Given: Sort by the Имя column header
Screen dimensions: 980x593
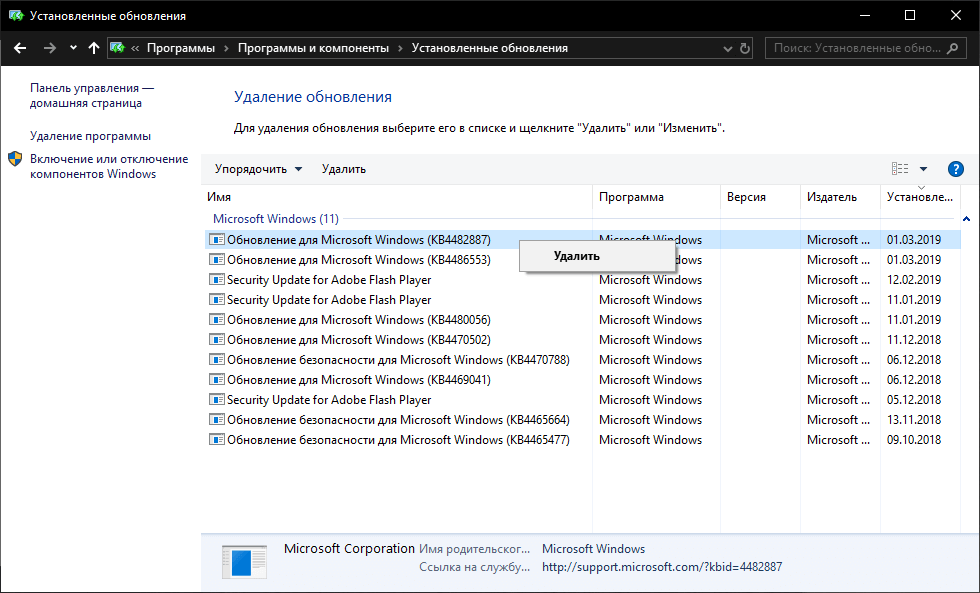Looking at the screenshot, I should coord(397,197).
